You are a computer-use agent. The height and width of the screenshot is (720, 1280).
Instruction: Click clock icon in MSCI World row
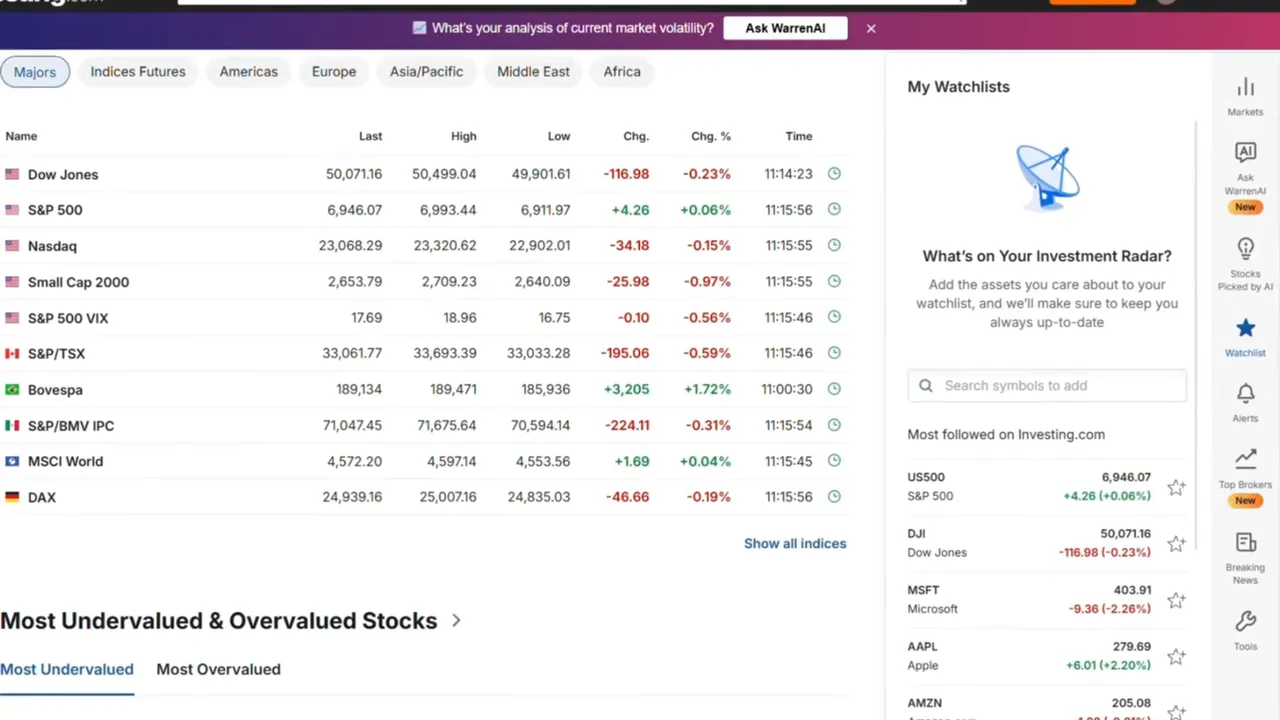(834, 461)
